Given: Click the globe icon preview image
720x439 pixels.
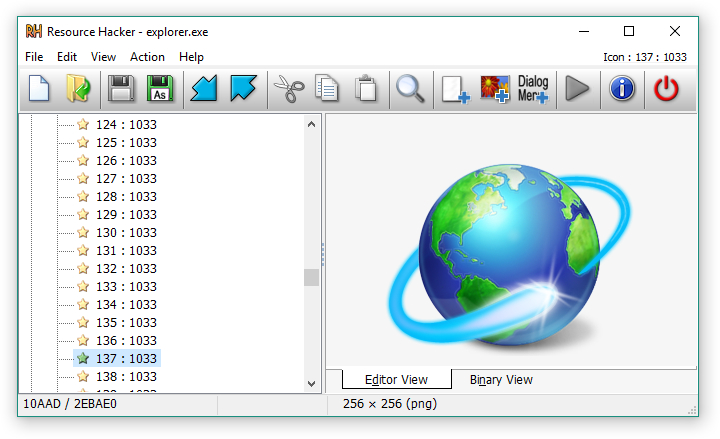Looking at the screenshot, I should pos(509,254).
